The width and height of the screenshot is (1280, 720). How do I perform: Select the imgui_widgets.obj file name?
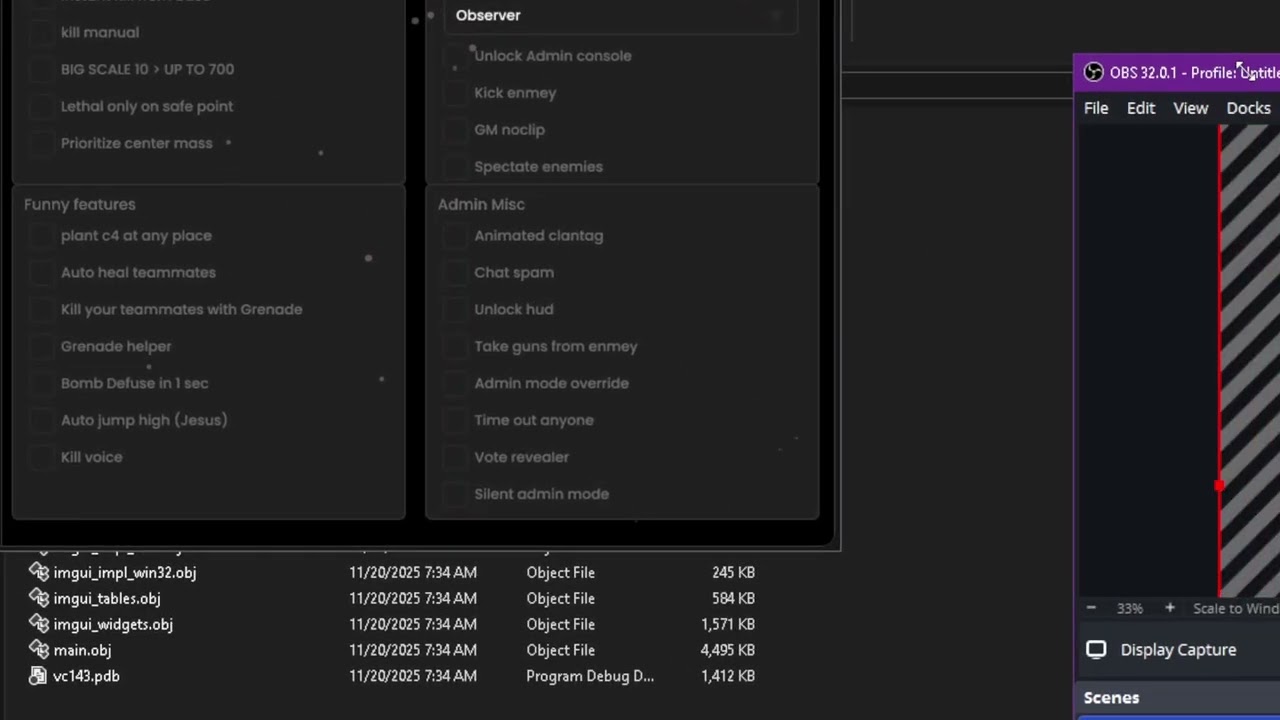point(113,625)
